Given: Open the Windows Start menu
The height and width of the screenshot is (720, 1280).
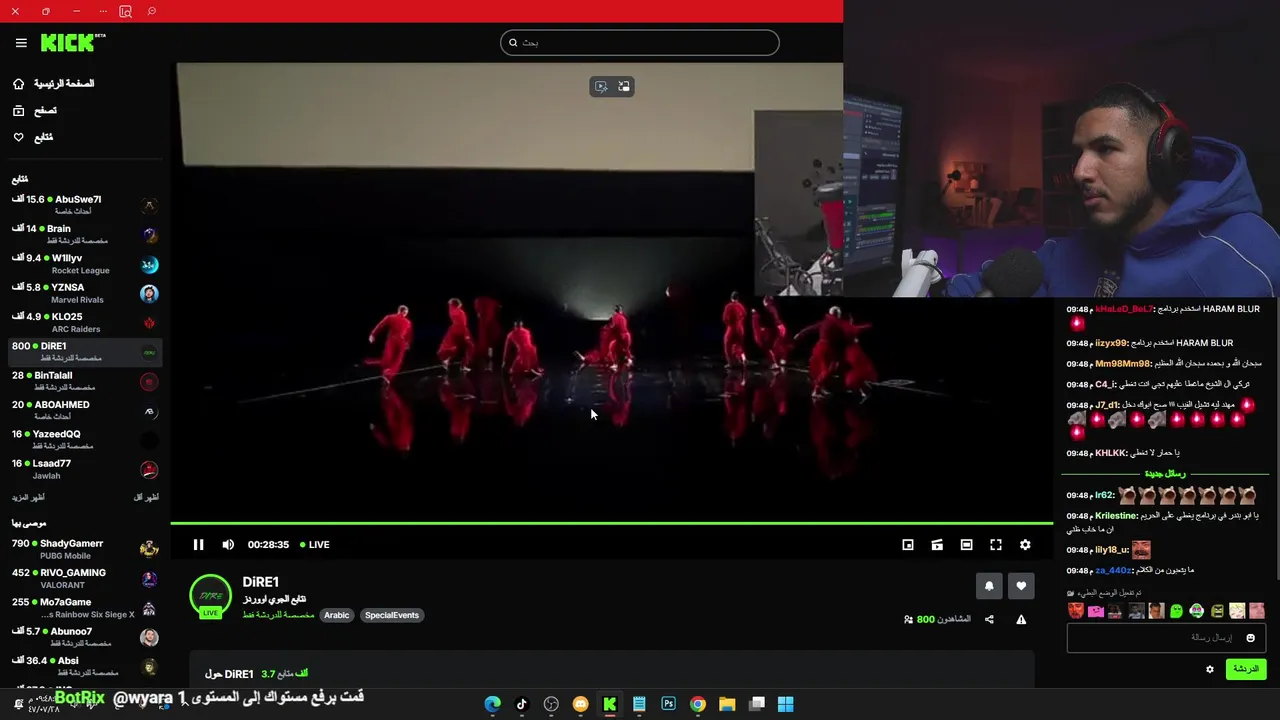Looking at the screenshot, I should (786, 704).
